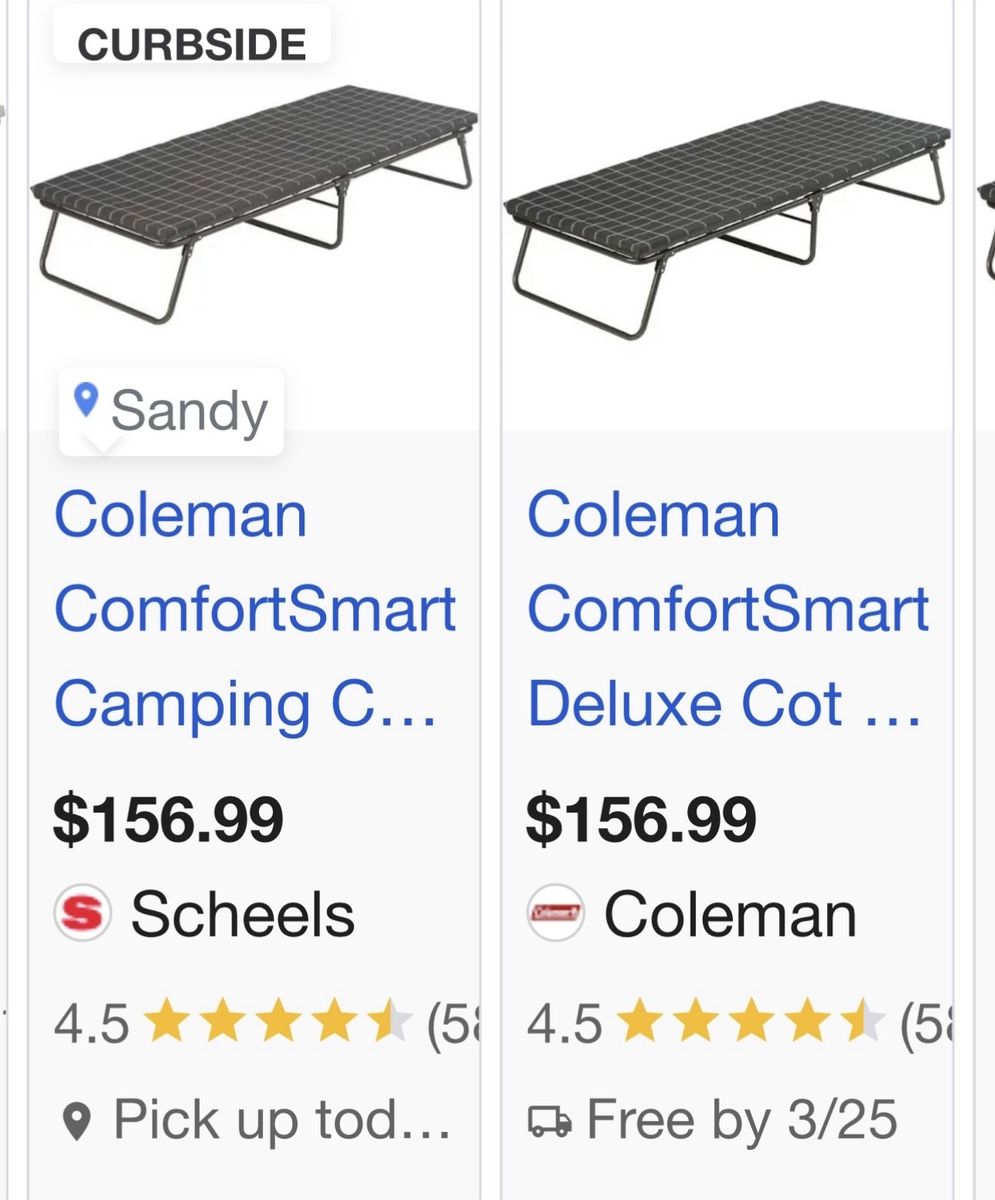Select the Scheels seller name
The width and height of the screenshot is (995, 1200).
tap(243, 914)
